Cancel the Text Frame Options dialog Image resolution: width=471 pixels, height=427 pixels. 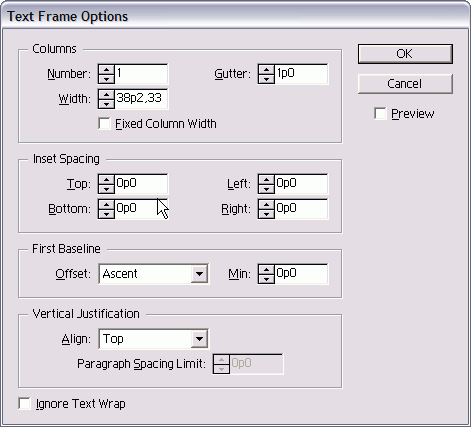click(405, 84)
